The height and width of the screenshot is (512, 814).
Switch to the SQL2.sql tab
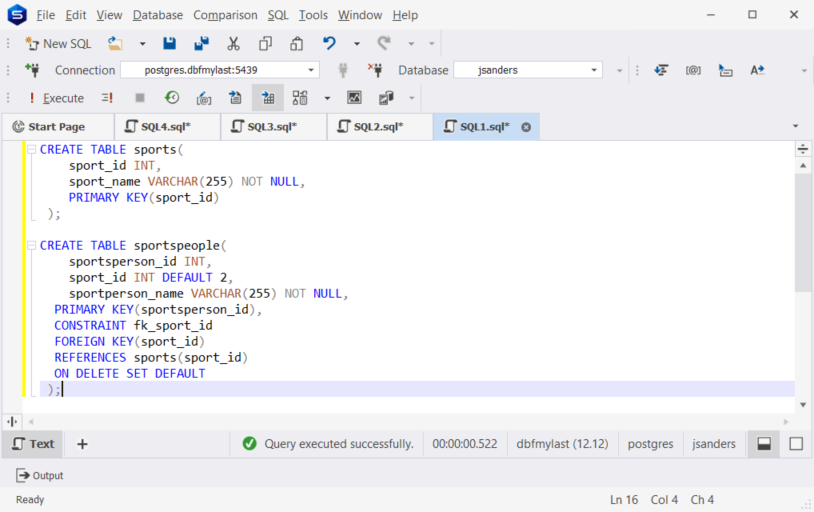[x=379, y=127]
